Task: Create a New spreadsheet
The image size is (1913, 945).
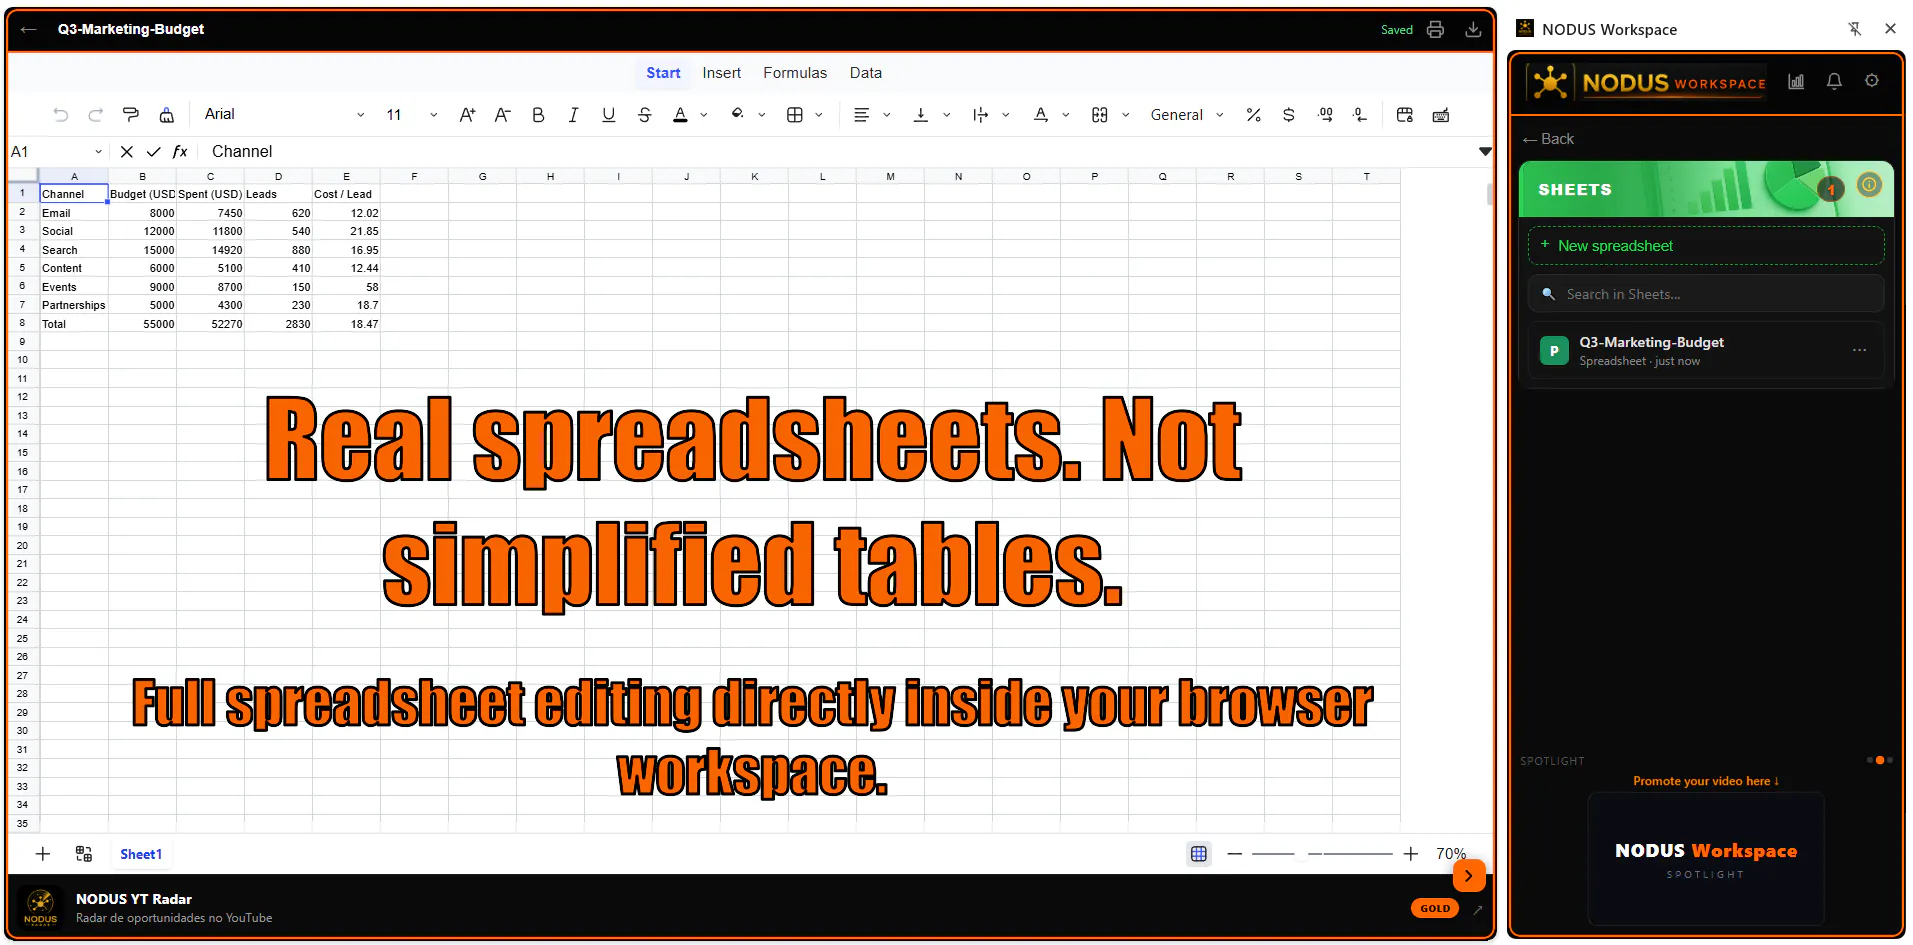Action: [x=1706, y=246]
